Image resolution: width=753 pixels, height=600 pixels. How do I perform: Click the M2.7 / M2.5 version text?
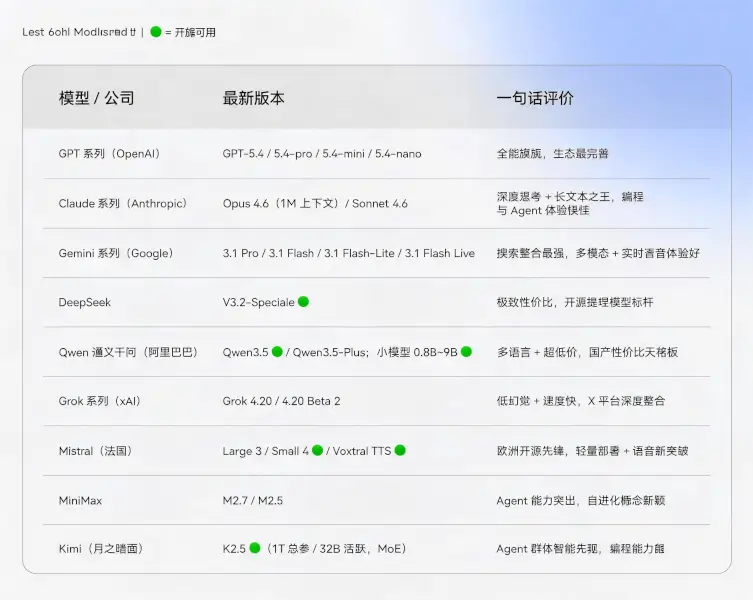point(253,501)
